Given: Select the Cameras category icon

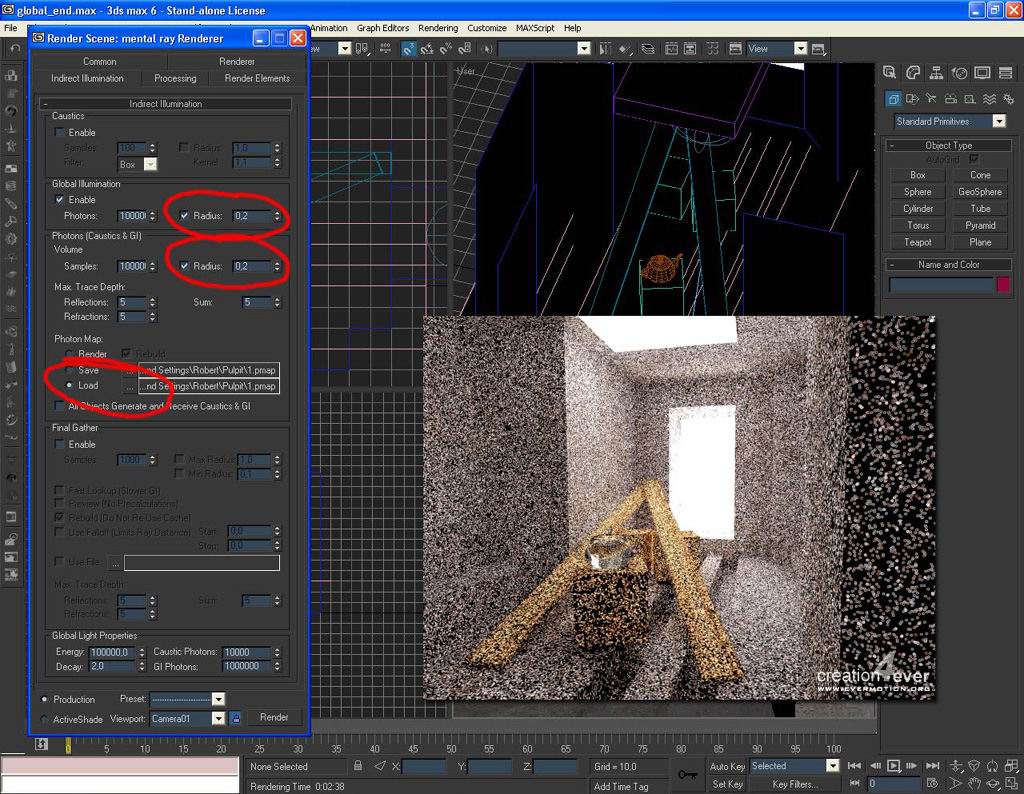Looking at the screenshot, I should tap(951, 99).
